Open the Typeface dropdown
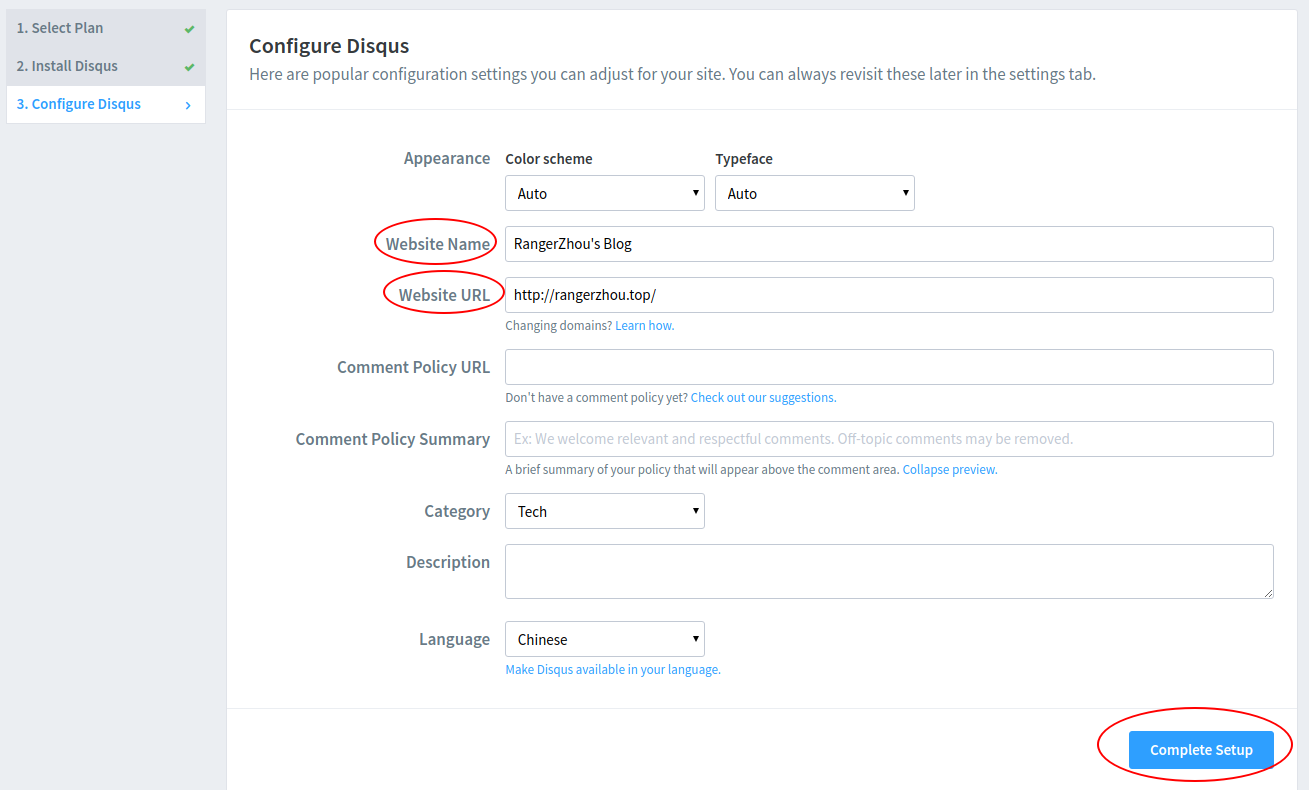The image size is (1309, 790). pos(815,193)
